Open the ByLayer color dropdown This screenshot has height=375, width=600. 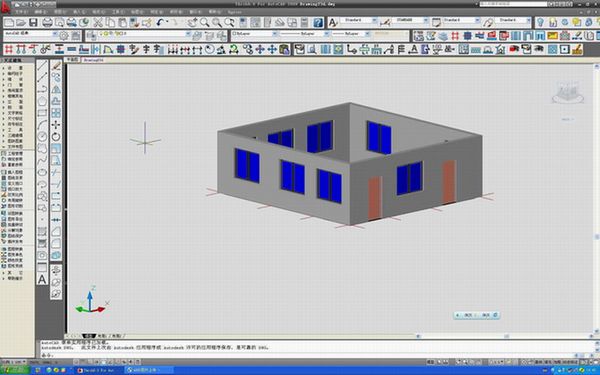(275, 34)
